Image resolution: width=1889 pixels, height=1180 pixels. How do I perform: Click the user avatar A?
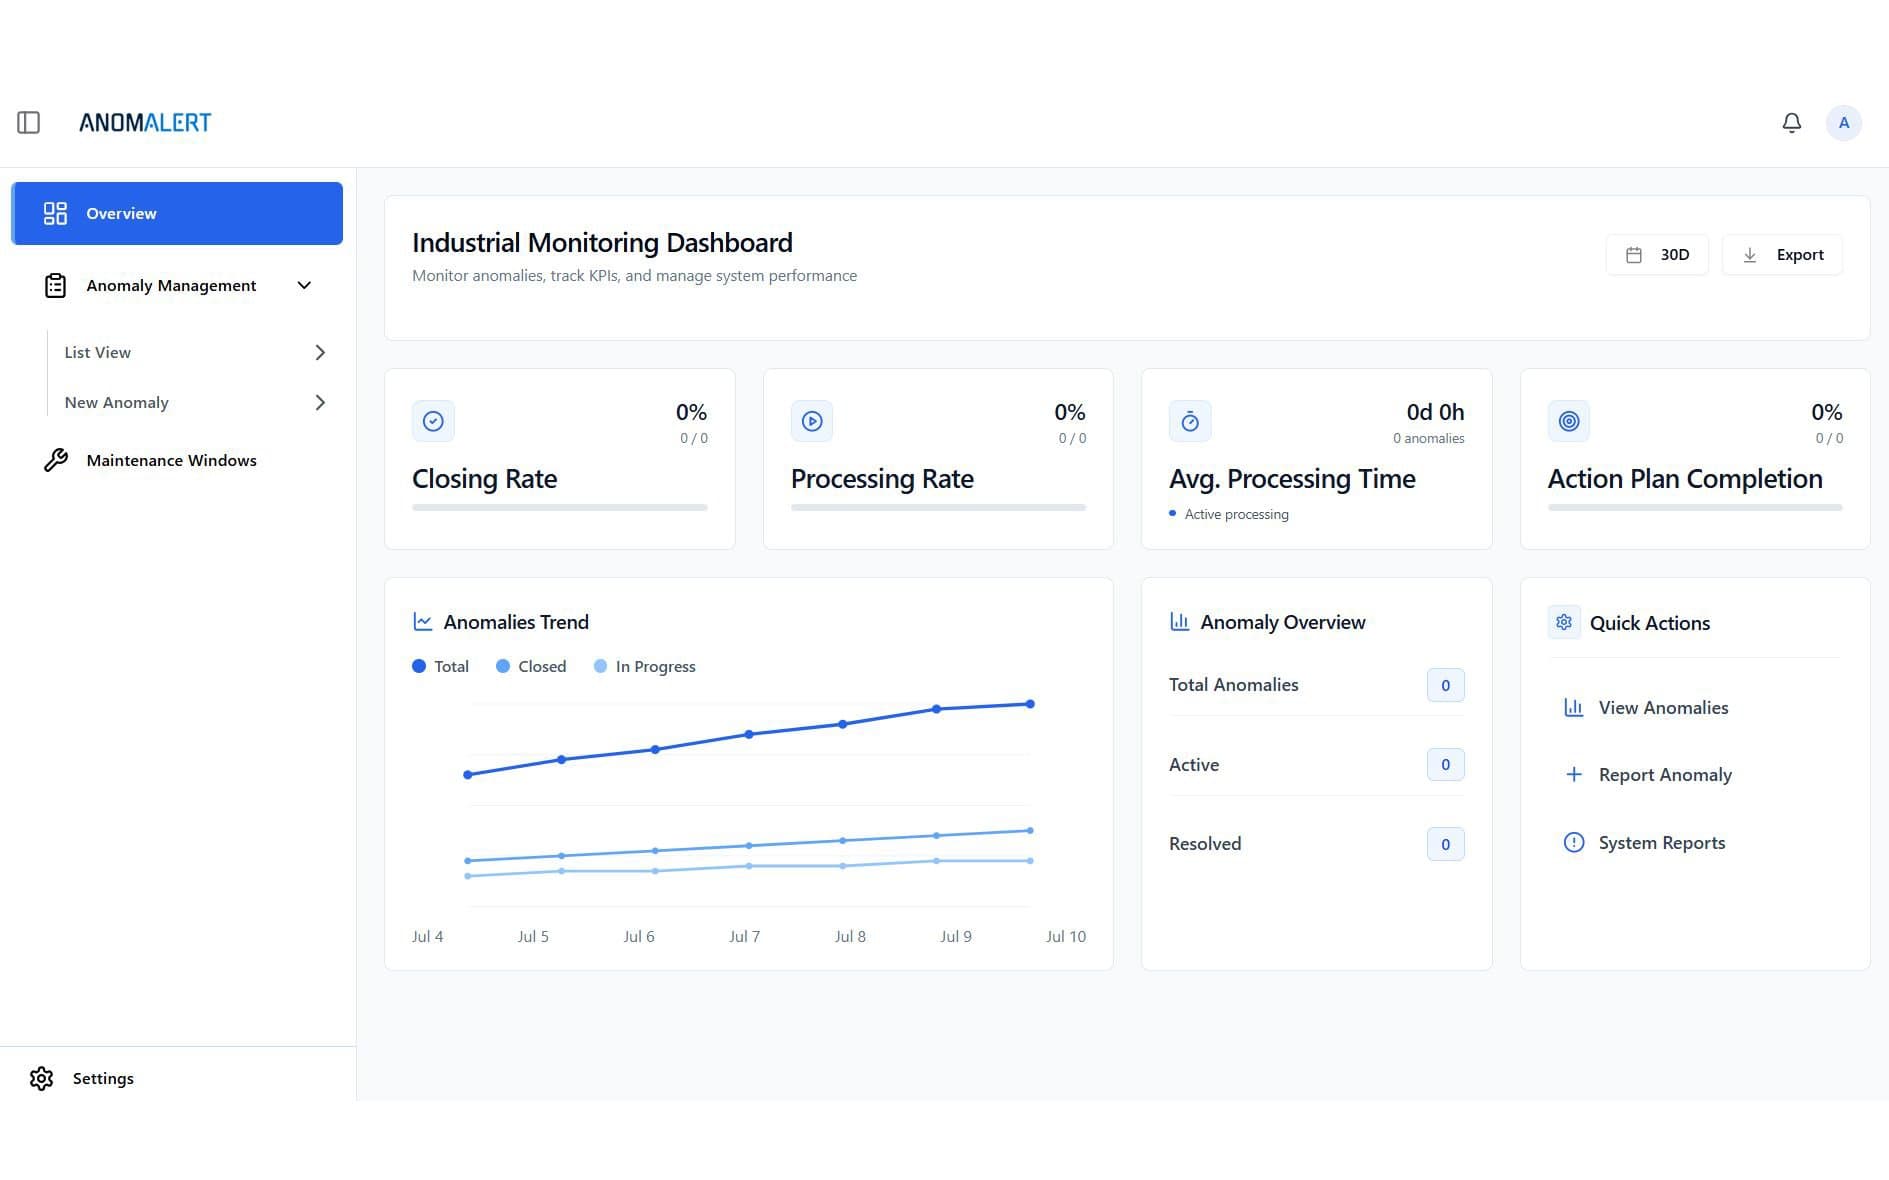pos(1843,123)
